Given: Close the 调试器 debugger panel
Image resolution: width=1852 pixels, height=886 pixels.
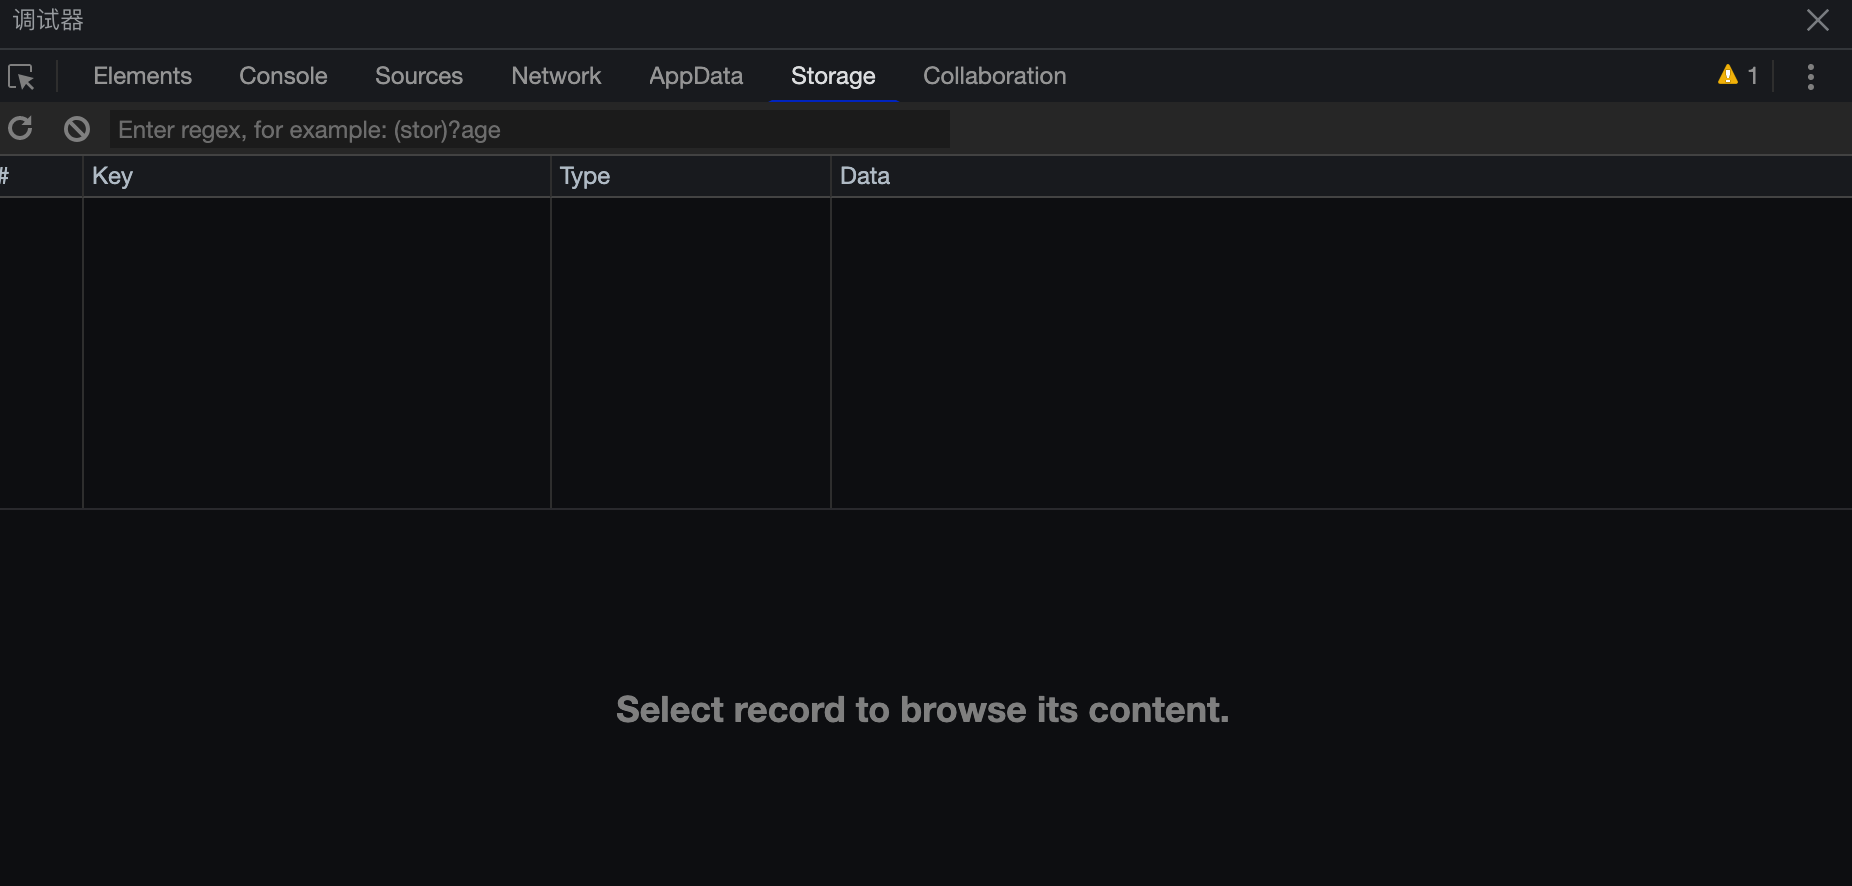Looking at the screenshot, I should (x=1817, y=21).
